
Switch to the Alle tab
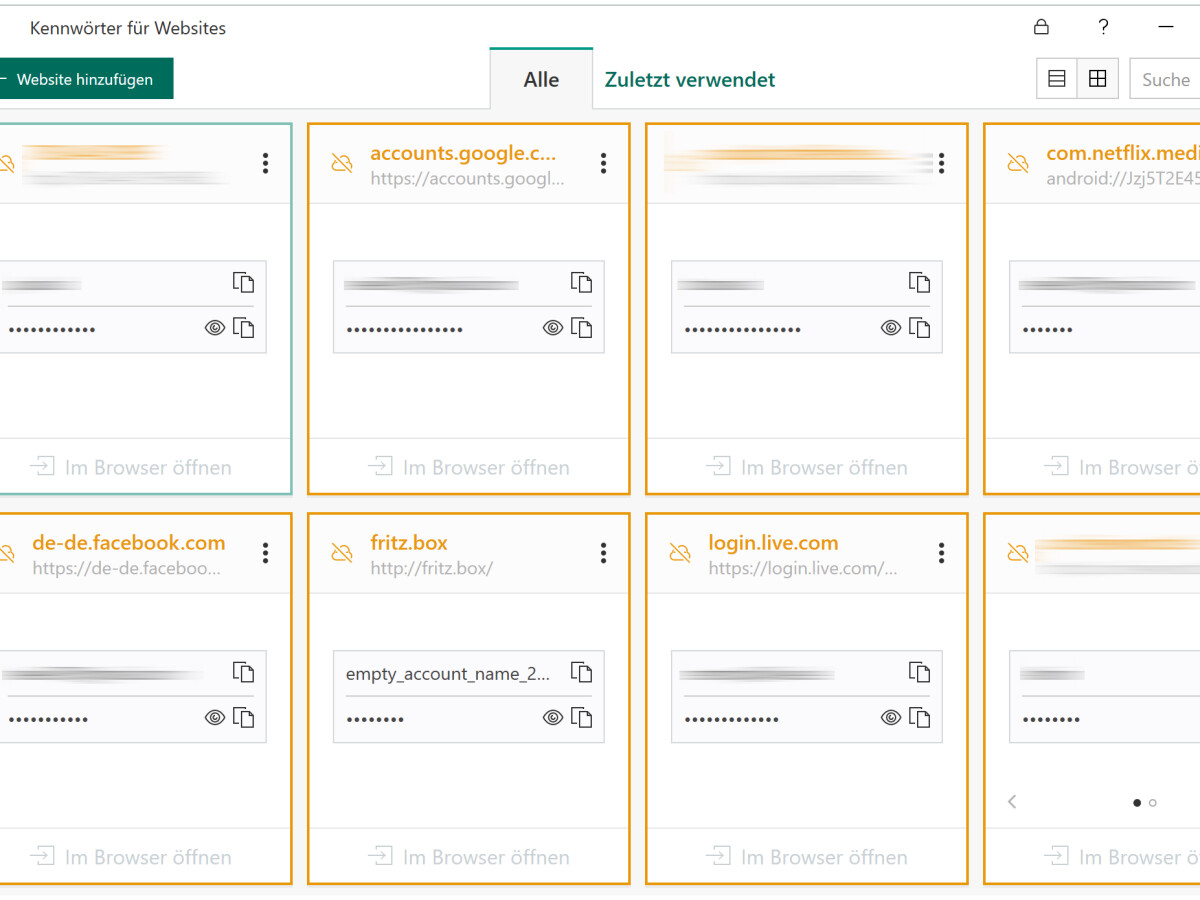click(541, 80)
